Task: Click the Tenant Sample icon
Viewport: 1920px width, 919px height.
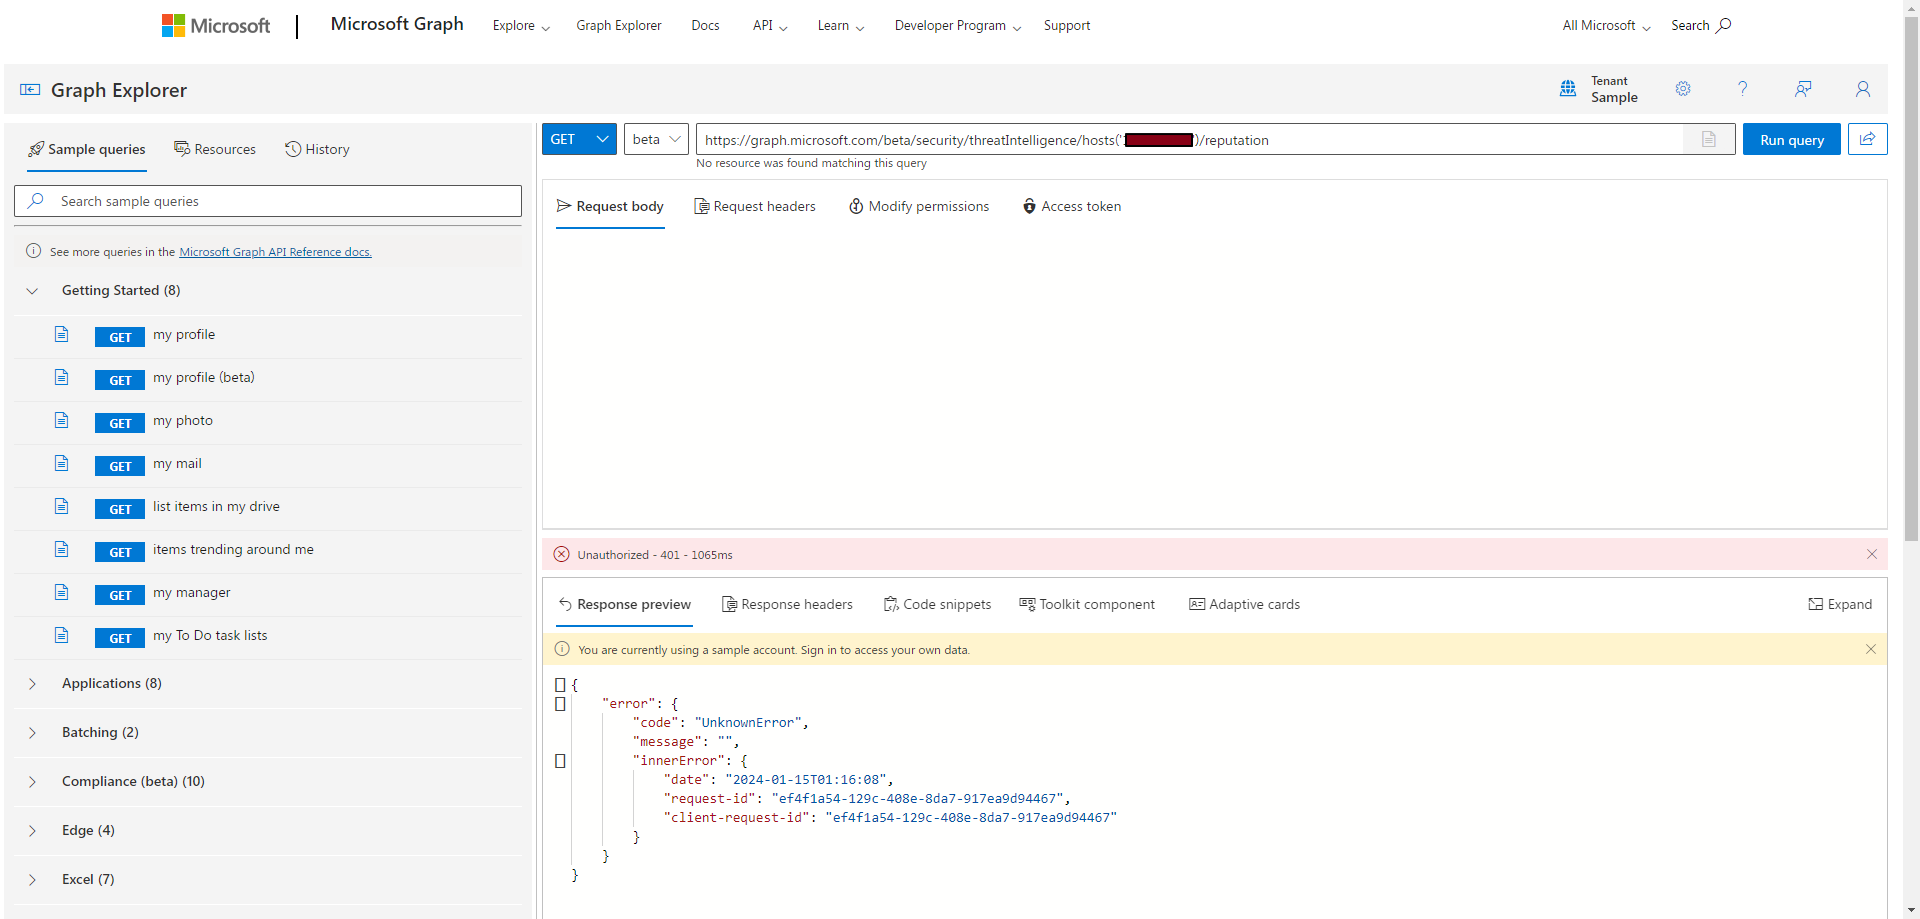Action: [x=1567, y=89]
